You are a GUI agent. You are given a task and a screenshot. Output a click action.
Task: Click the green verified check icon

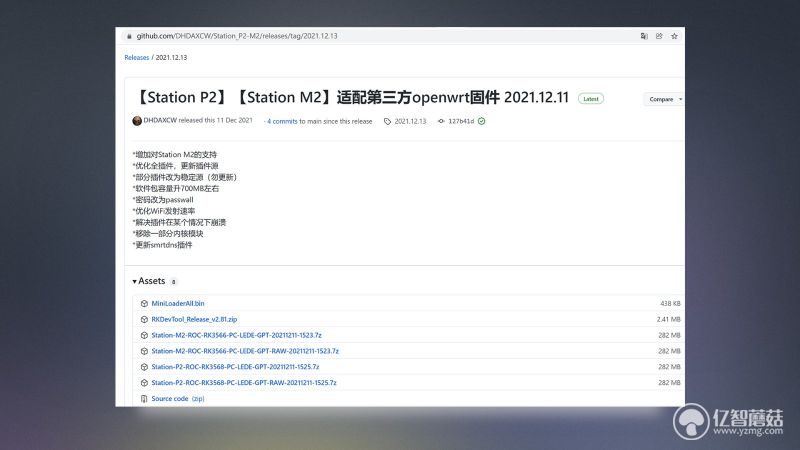(482, 121)
